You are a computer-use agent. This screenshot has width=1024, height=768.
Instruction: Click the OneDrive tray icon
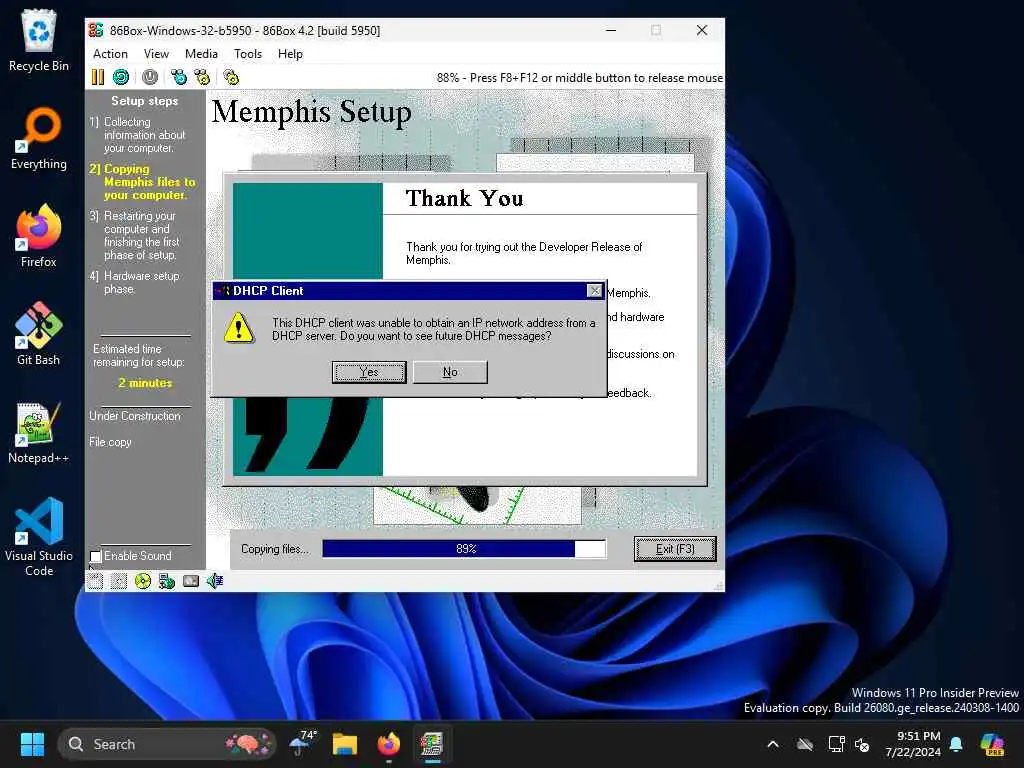(805, 744)
